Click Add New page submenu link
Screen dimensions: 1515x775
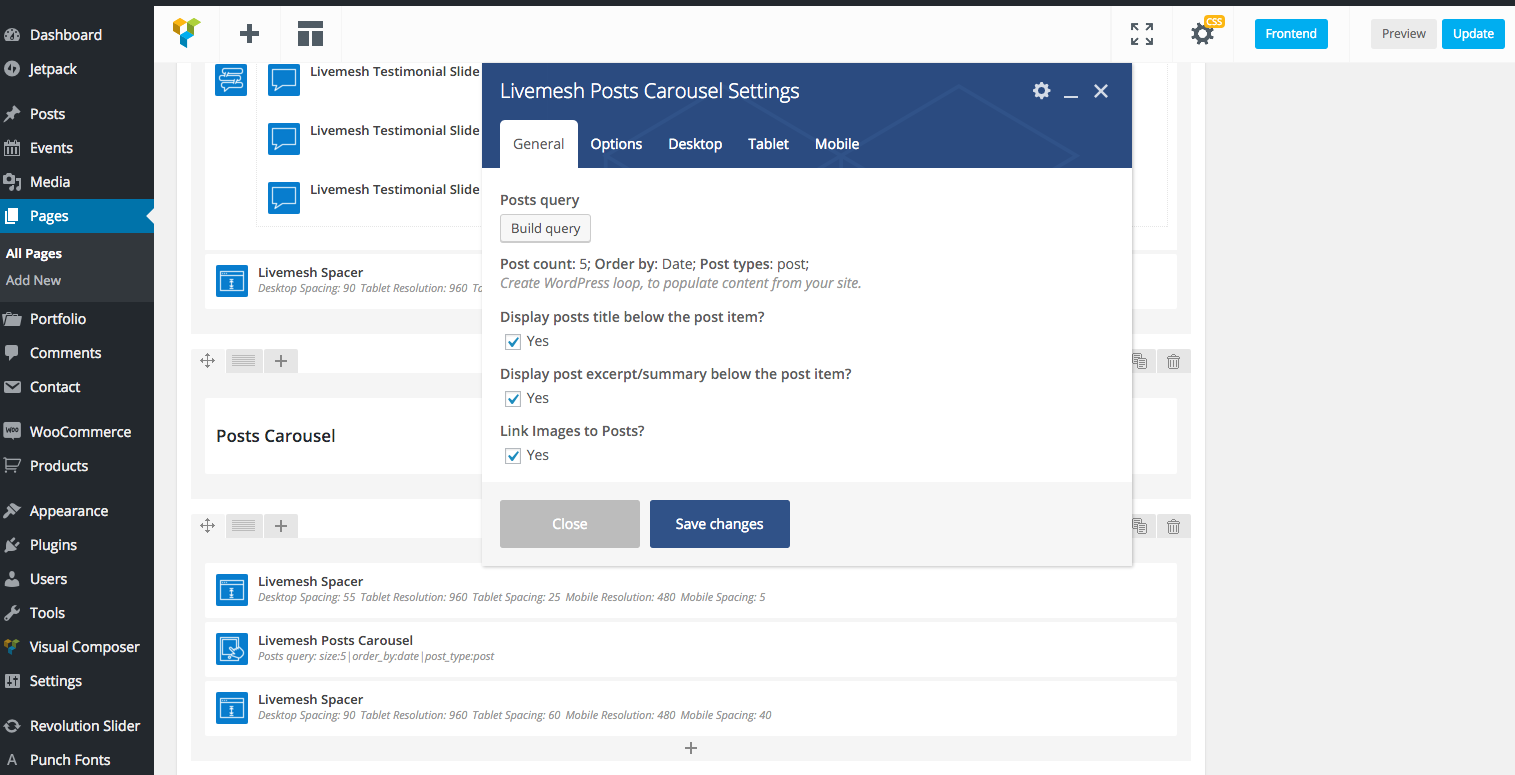coord(34,281)
